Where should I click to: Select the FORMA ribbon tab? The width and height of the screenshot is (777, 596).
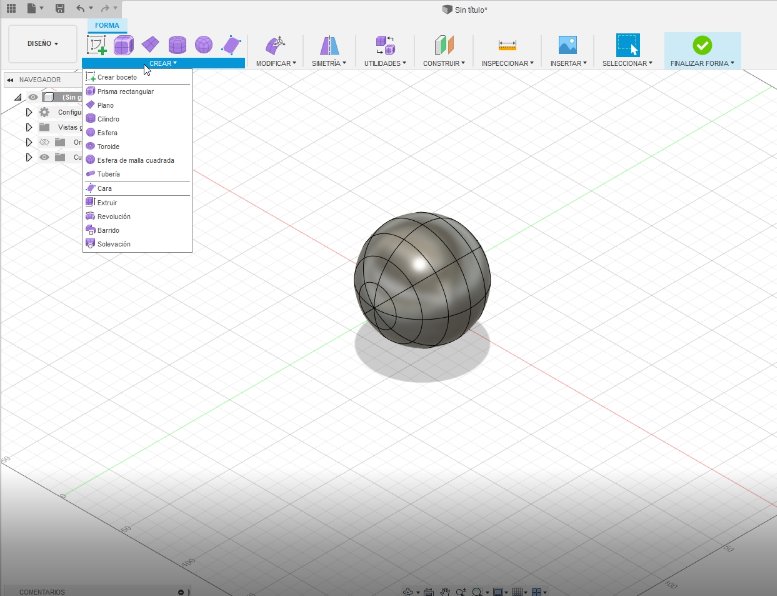click(107, 25)
